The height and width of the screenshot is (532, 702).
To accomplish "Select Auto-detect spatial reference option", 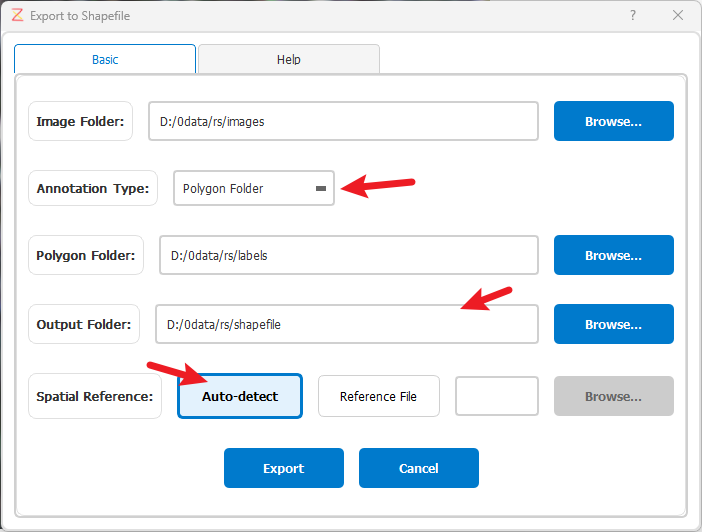I will (x=240, y=396).
